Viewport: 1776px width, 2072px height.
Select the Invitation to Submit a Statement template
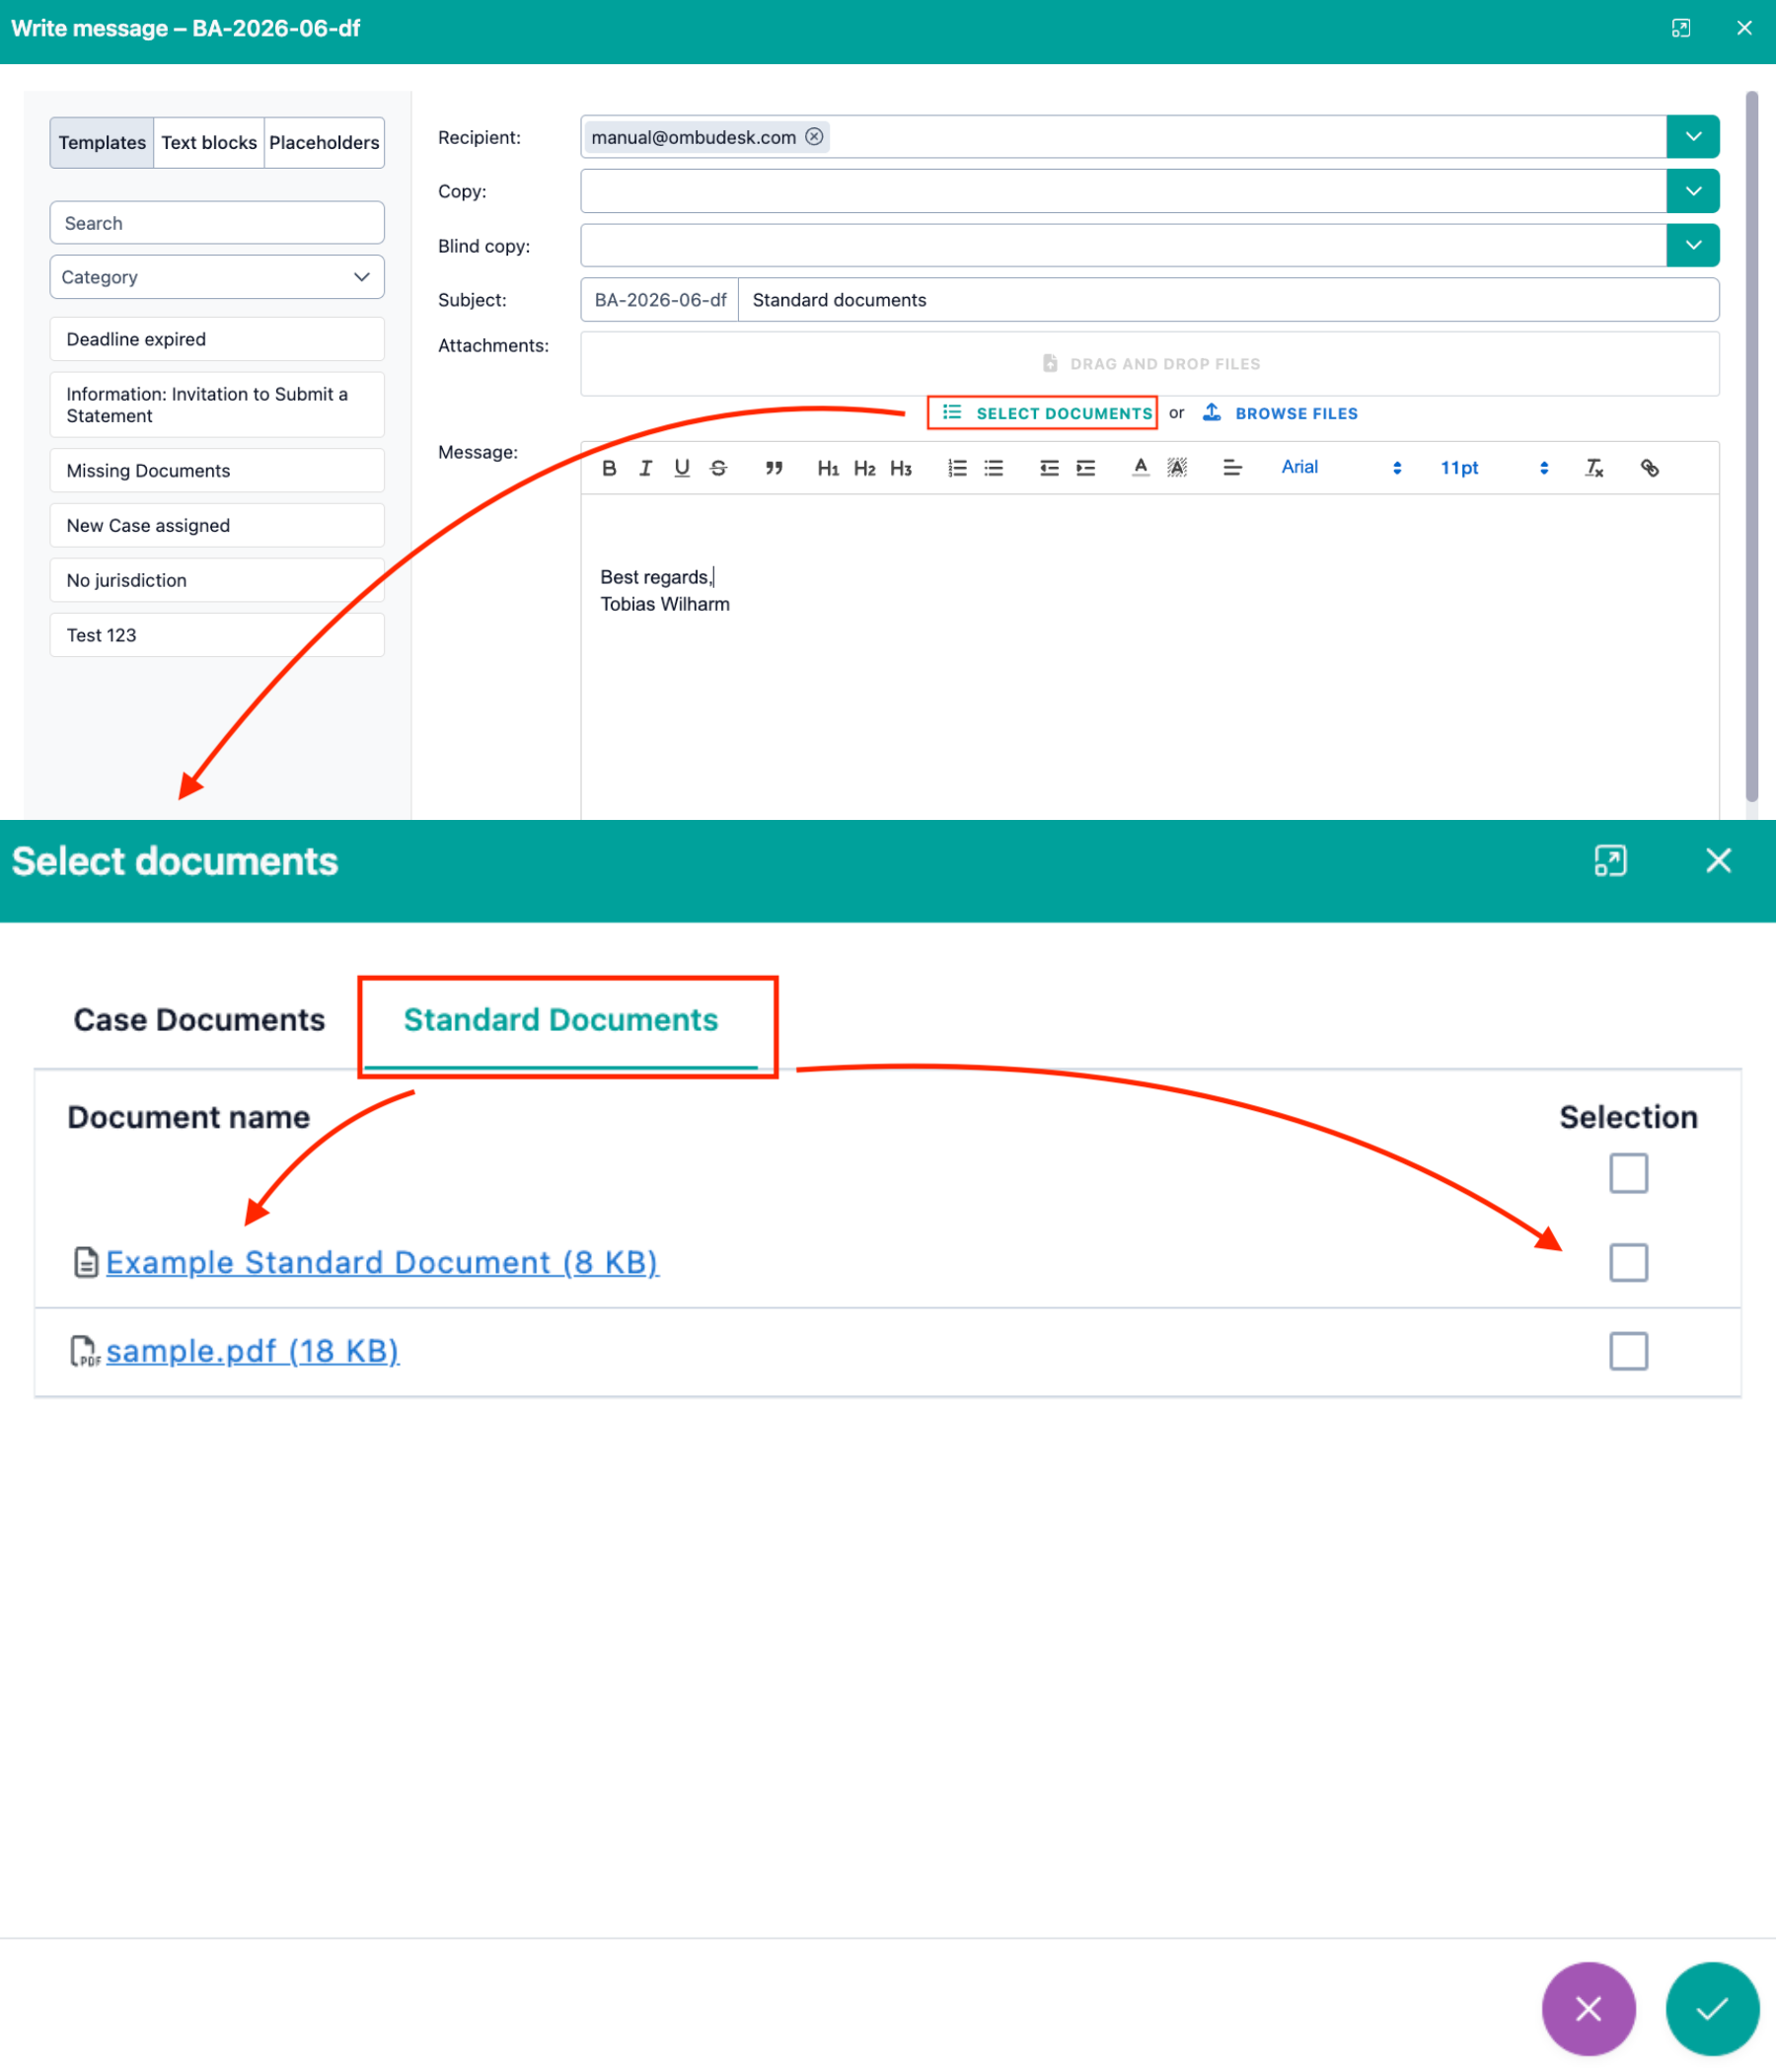click(217, 405)
